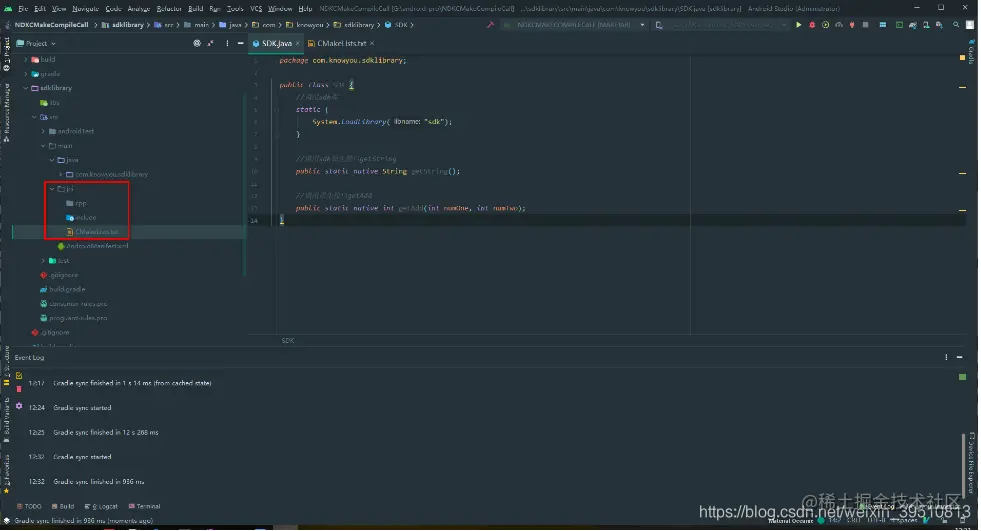The height and width of the screenshot is (531, 981).
Task: Close the CMakeLists.txt editor tab
Action: tap(372, 43)
